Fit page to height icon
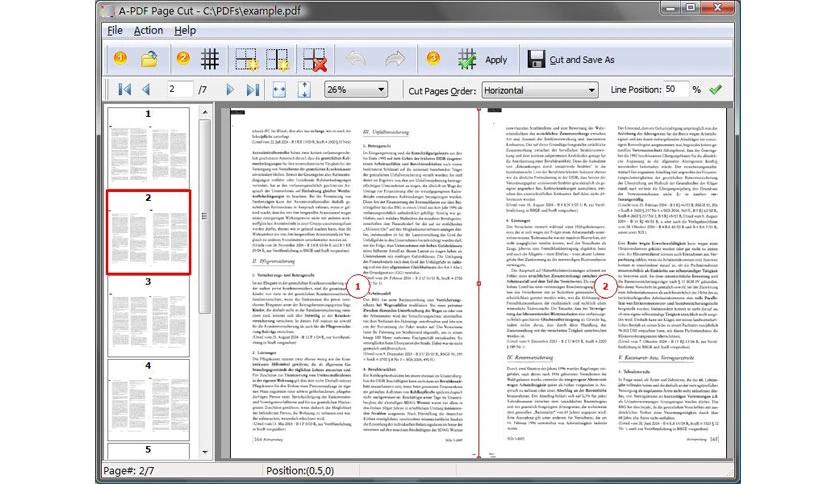This screenshot has width=836, height=484. pos(304,90)
